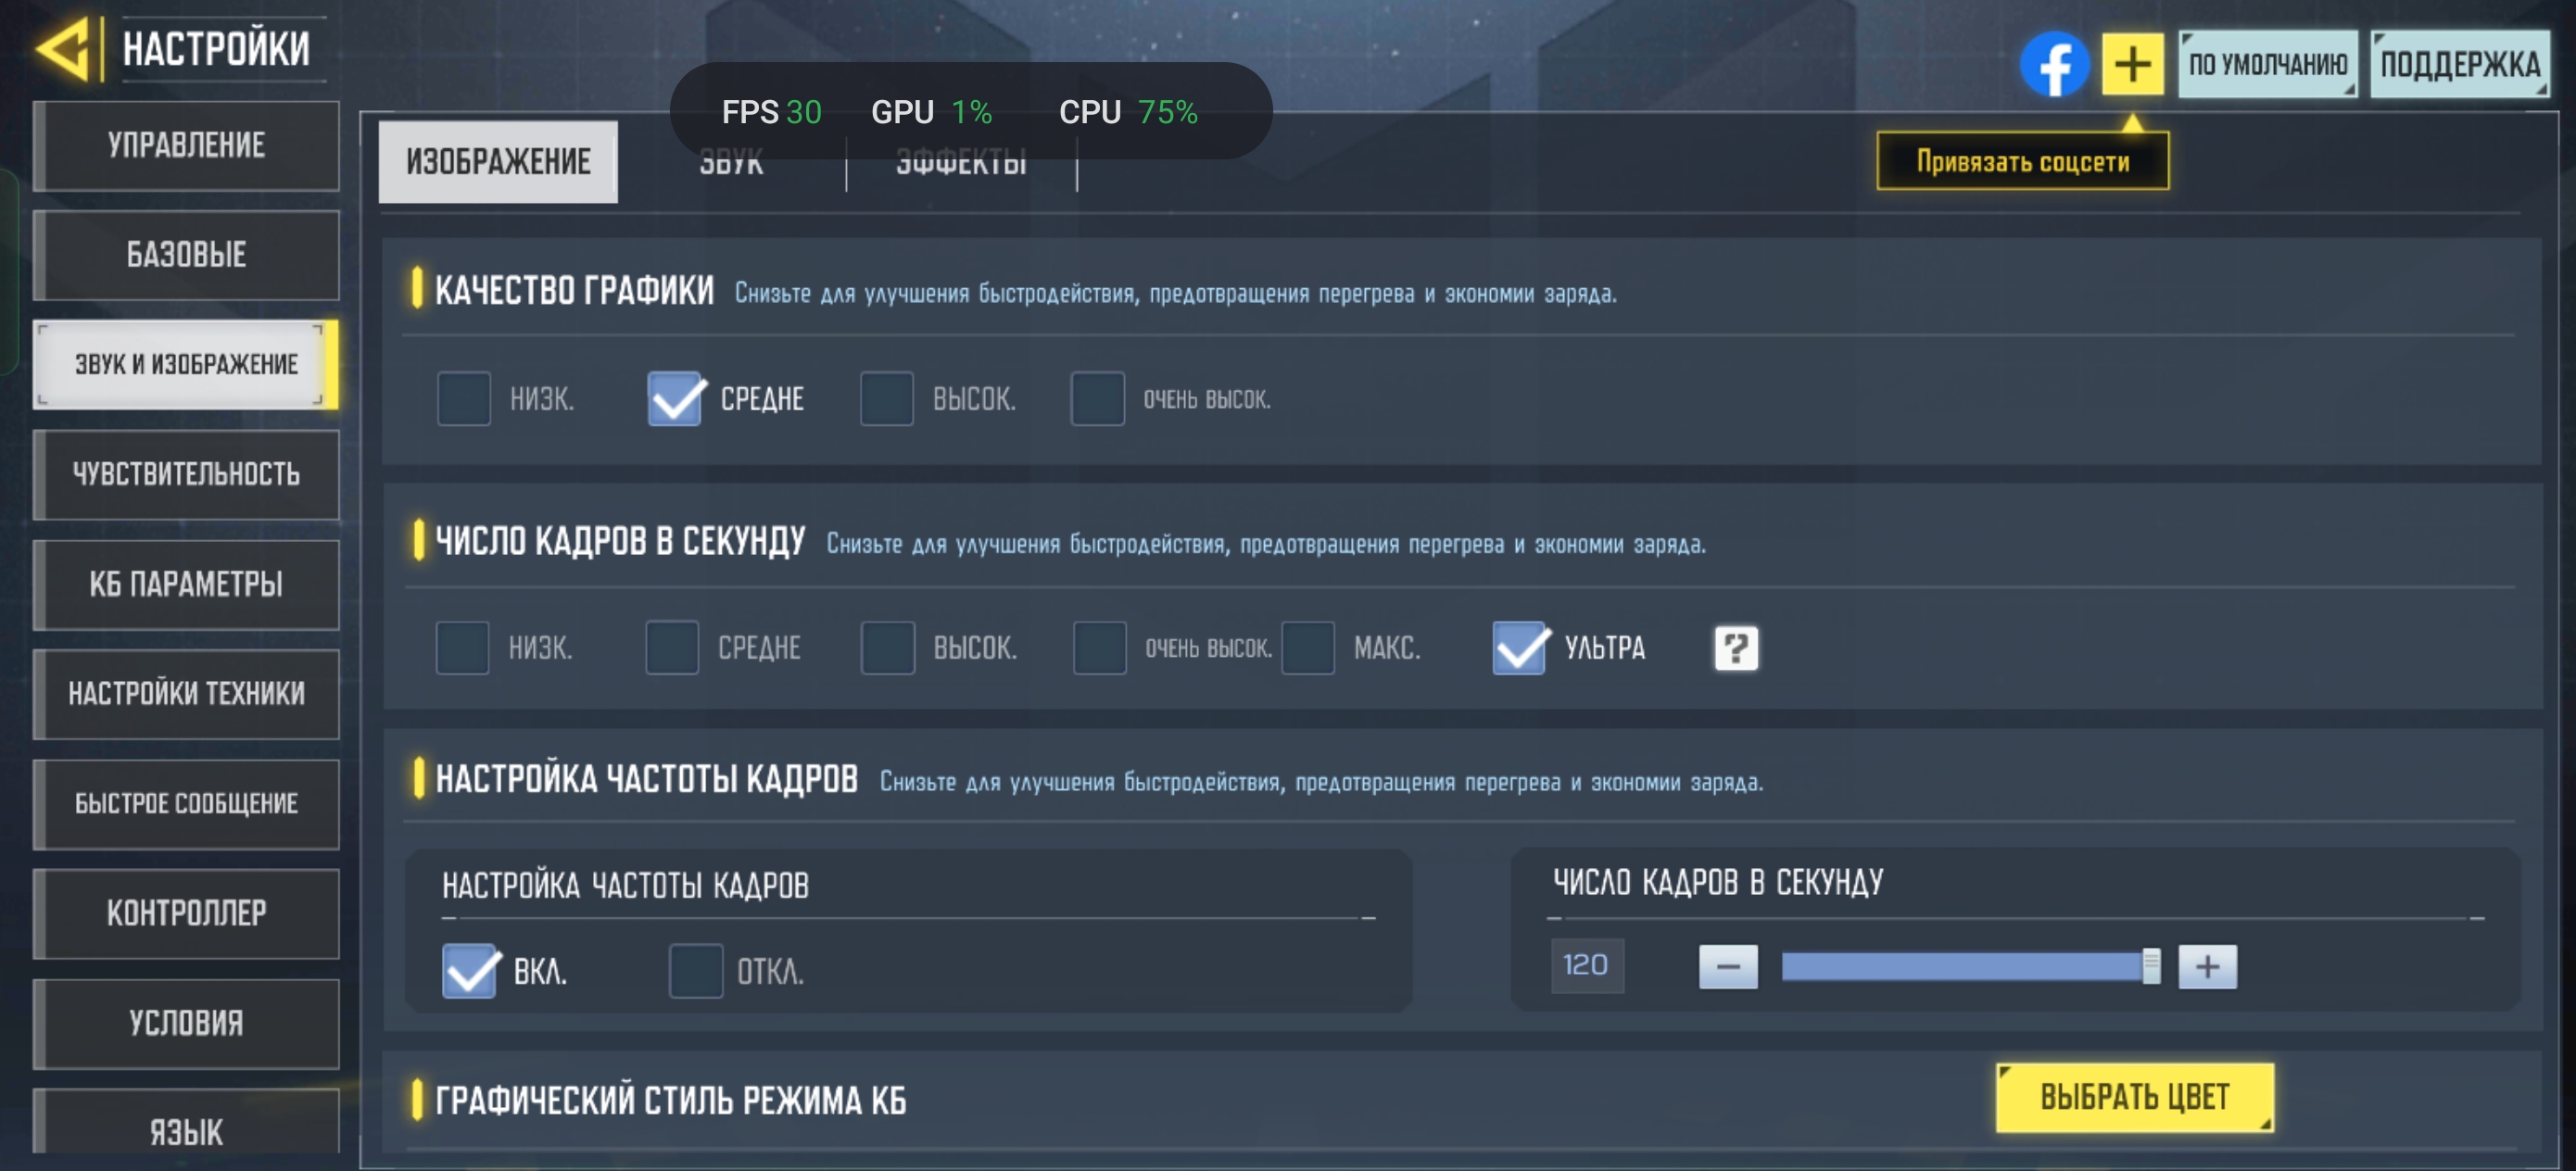Screen dimensions: 2576x1171
Task: Go to Чувствительность settings menu
Action: coord(186,475)
